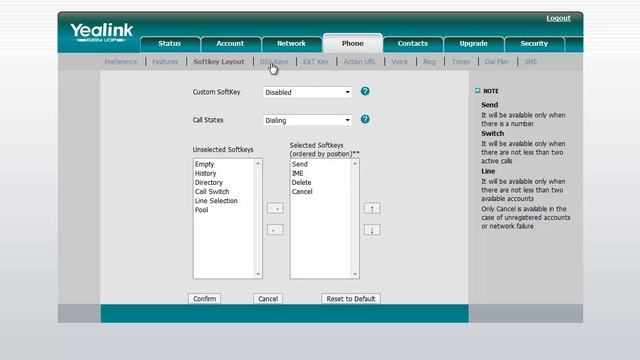Open the Voice submenu
This screenshot has width=640, height=360.
400,62
